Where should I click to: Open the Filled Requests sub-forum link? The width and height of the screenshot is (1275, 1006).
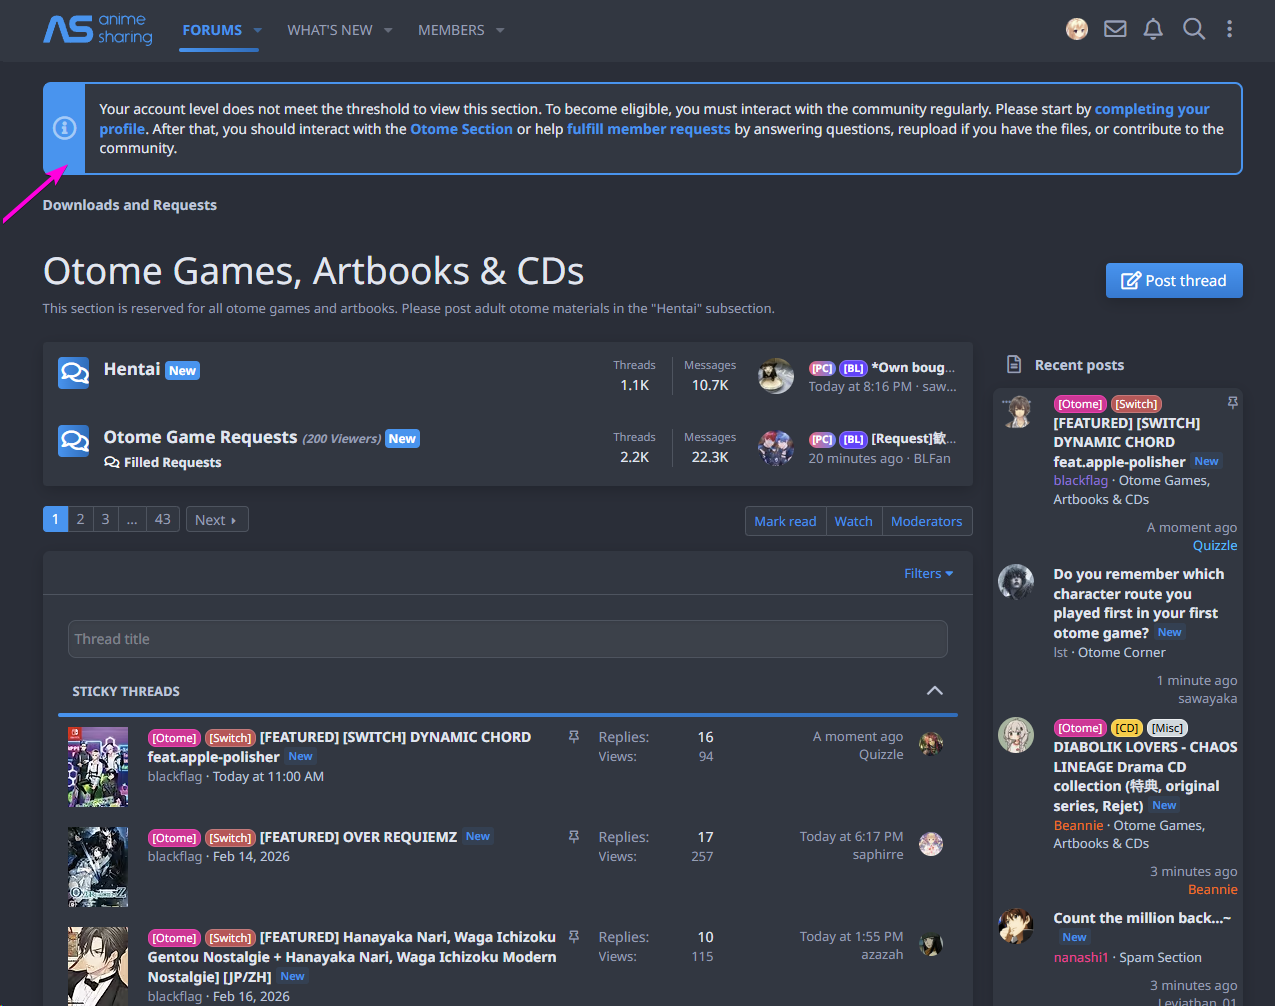tap(173, 462)
